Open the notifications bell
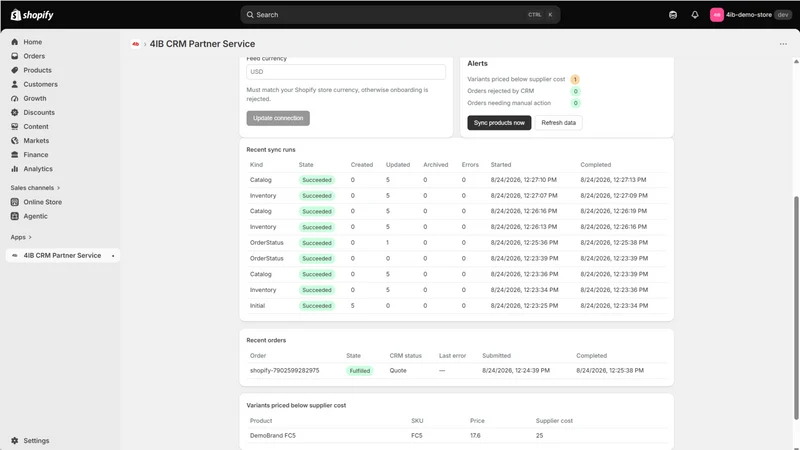The width and height of the screenshot is (800, 450). (695, 15)
